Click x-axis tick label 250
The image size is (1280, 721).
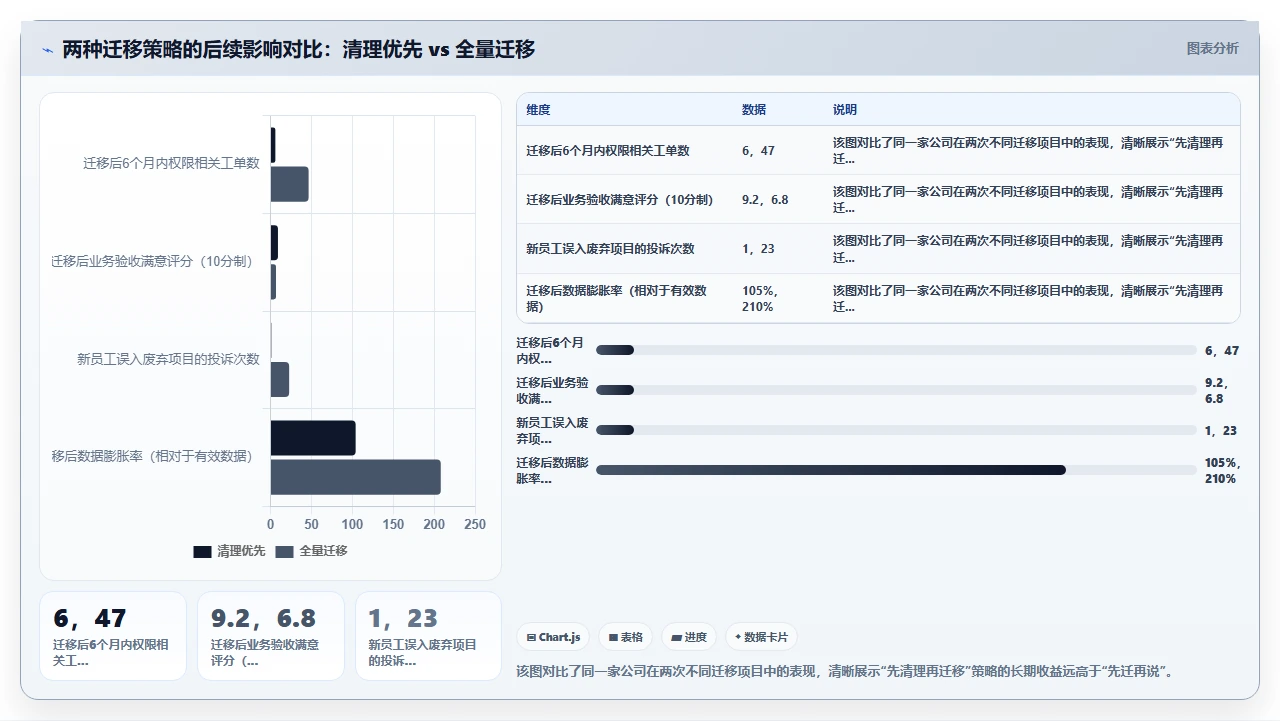(x=475, y=524)
